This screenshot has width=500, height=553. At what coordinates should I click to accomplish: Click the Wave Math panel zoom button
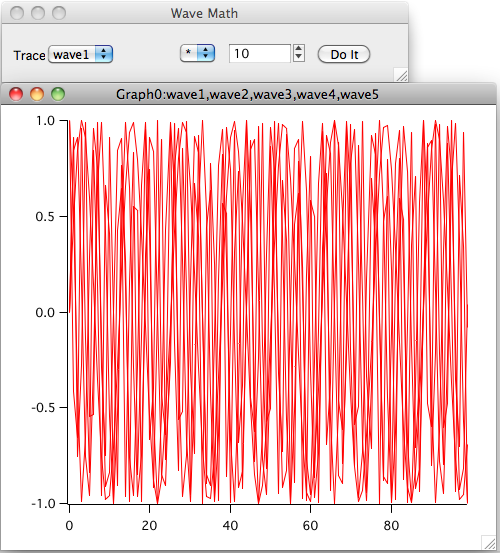click(x=59, y=13)
